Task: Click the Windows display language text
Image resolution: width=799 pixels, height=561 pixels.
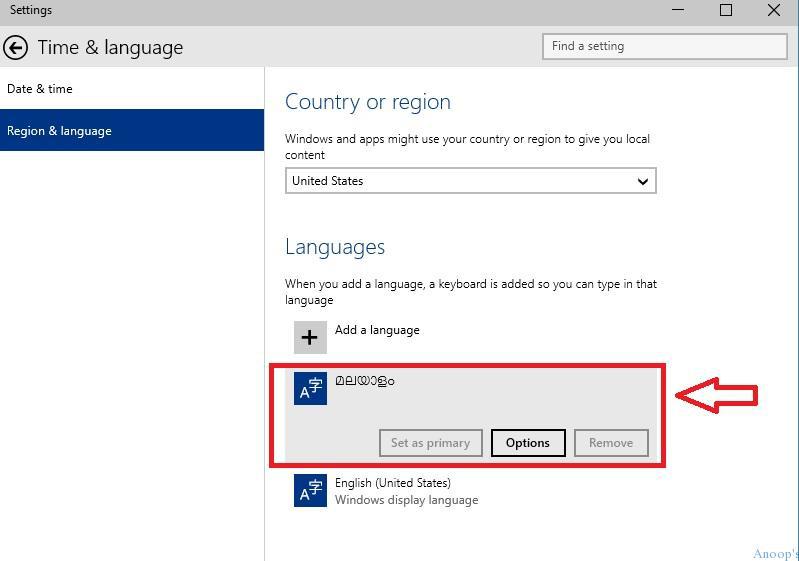Action: [406, 500]
